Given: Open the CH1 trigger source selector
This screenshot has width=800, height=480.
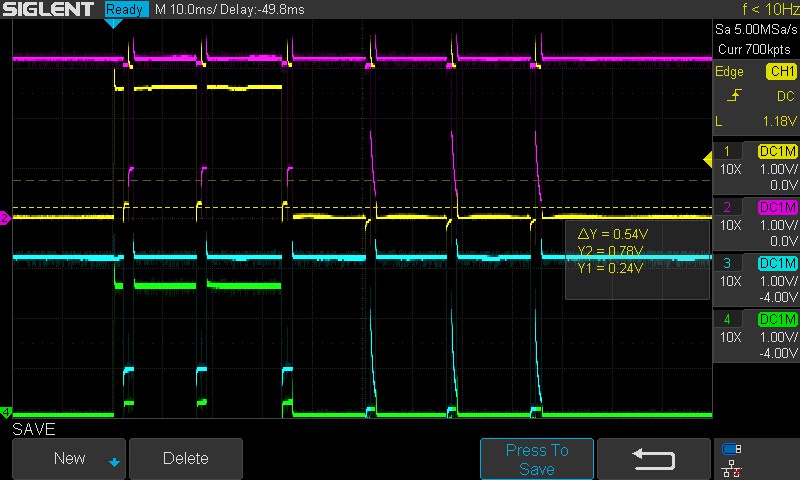Looking at the screenshot, I should 779,72.
